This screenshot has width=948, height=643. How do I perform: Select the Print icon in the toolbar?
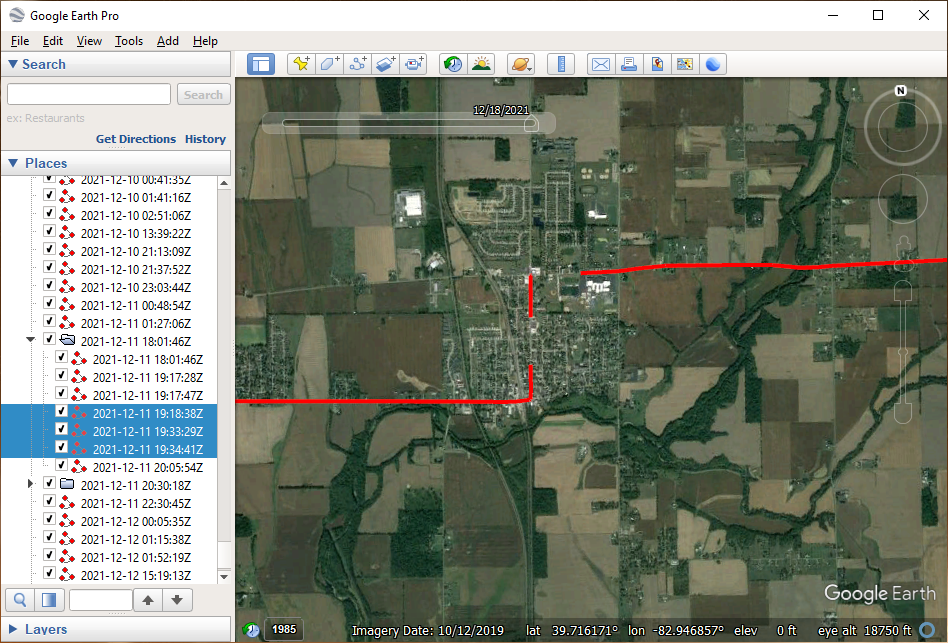(x=629, y=64)
